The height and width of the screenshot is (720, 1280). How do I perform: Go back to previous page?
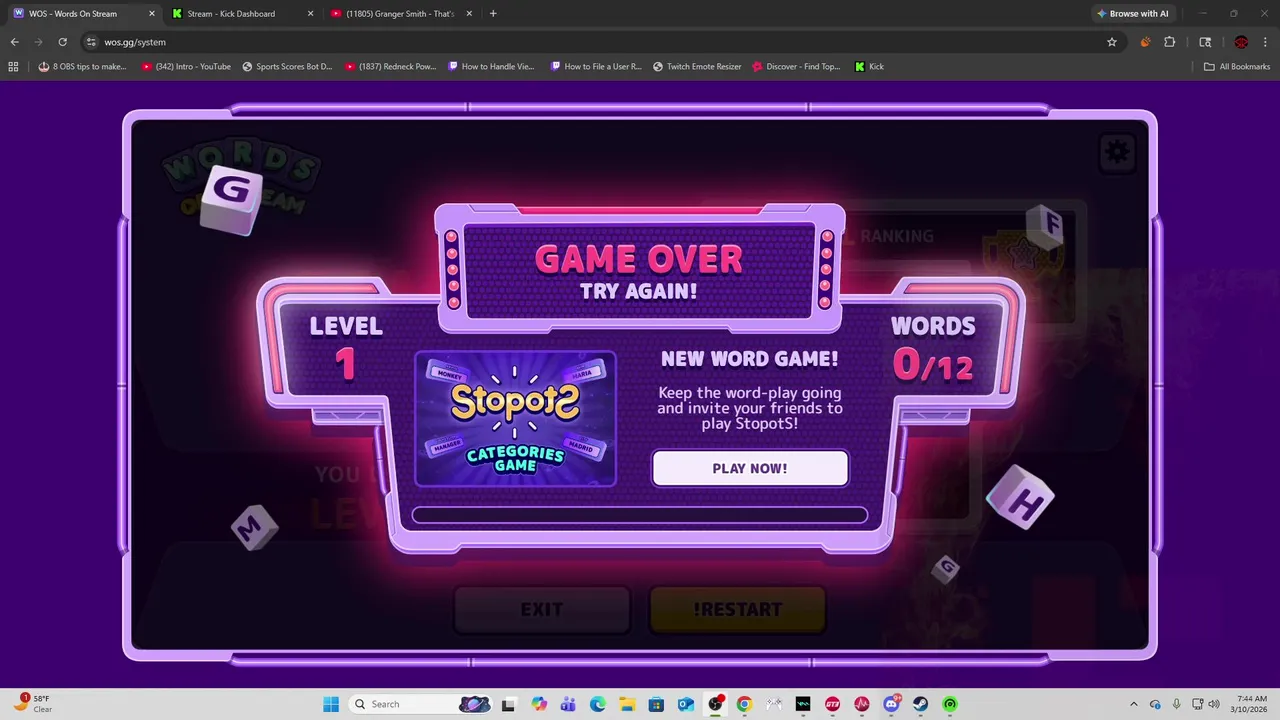pyautogui.click(x=14, y=42)
